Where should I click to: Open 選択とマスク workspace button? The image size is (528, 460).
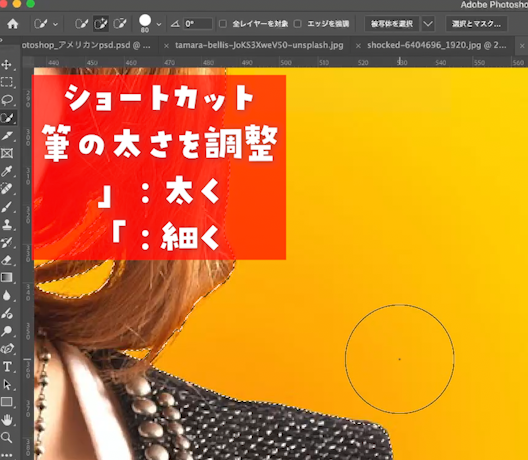point(476,24)
